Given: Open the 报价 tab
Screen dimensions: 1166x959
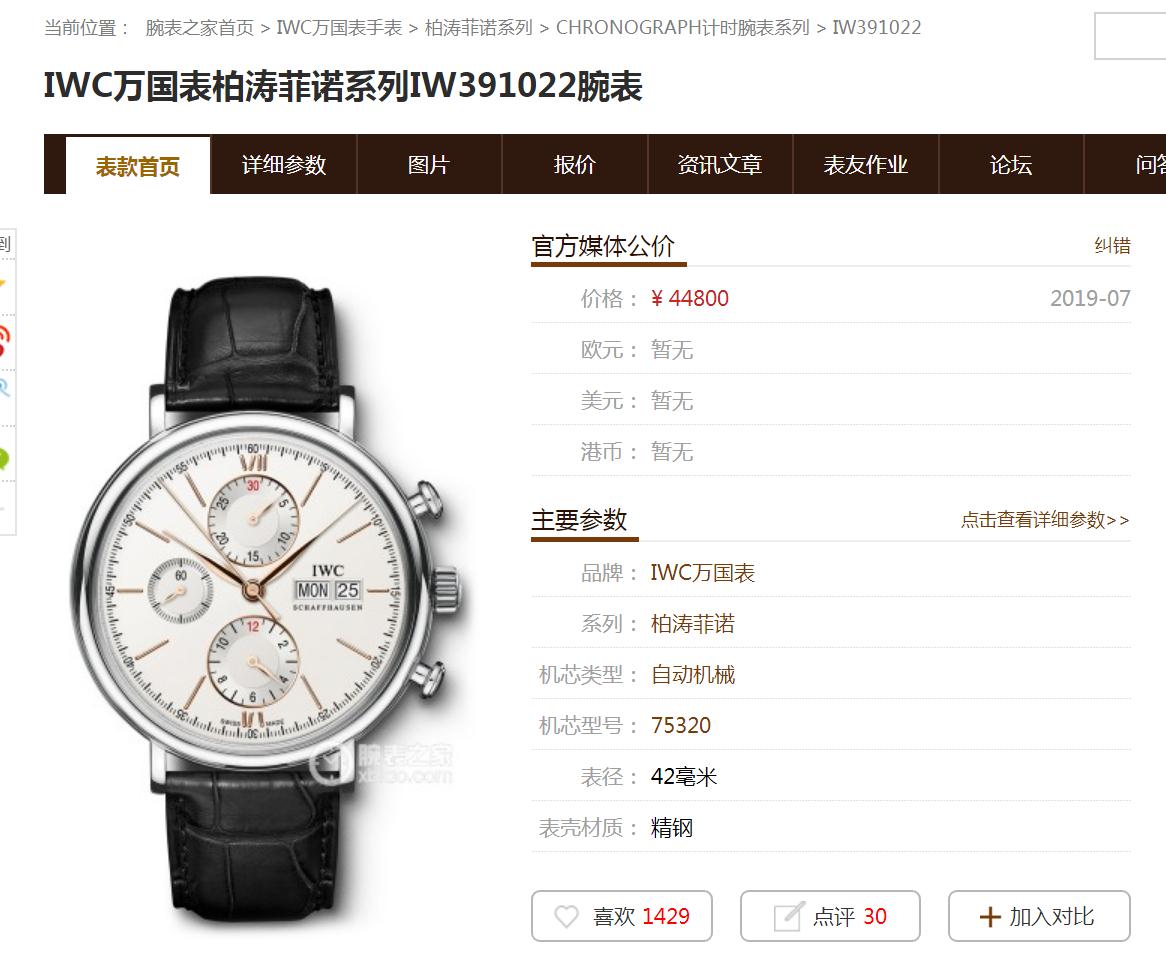Looking at the screenshot, I should (575, 164).
